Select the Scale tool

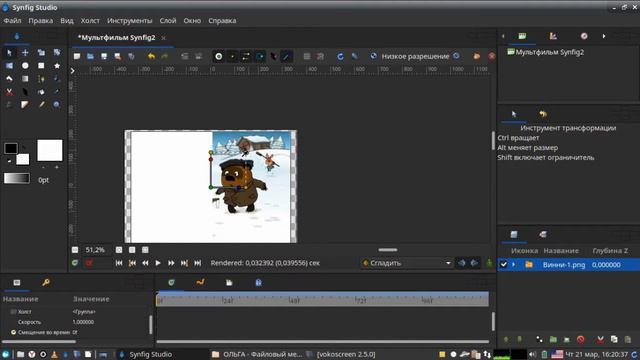click(x=41, y=53)
